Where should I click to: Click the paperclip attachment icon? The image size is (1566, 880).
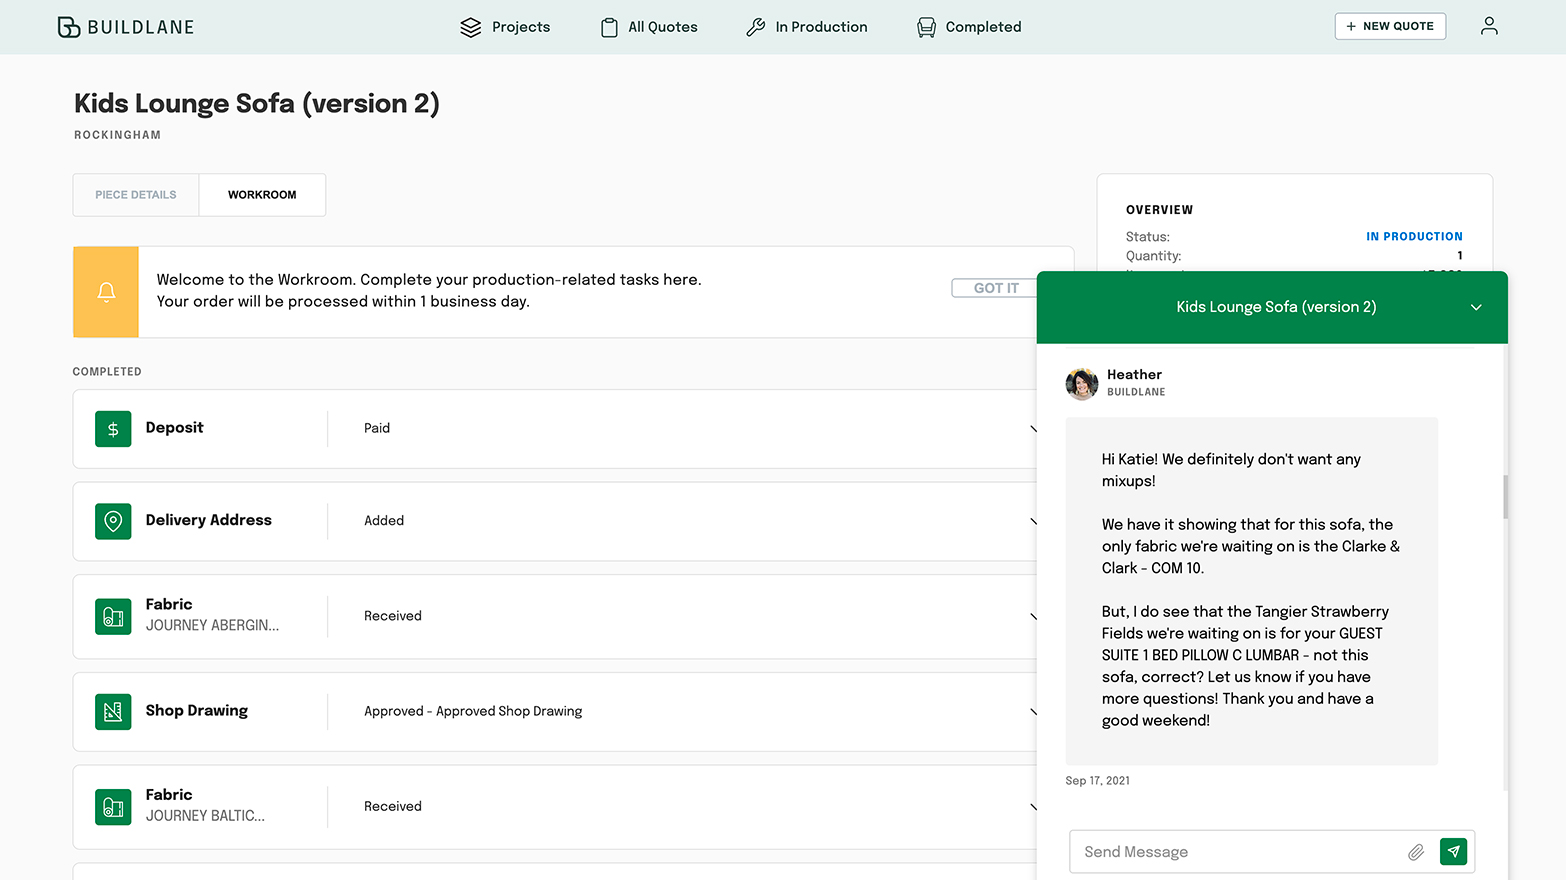click(1415, 852)
